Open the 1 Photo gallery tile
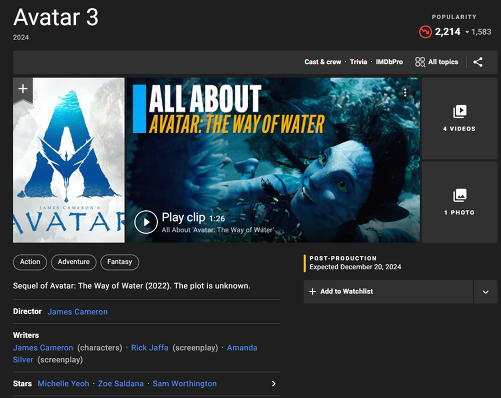 [x=459, y=202]
